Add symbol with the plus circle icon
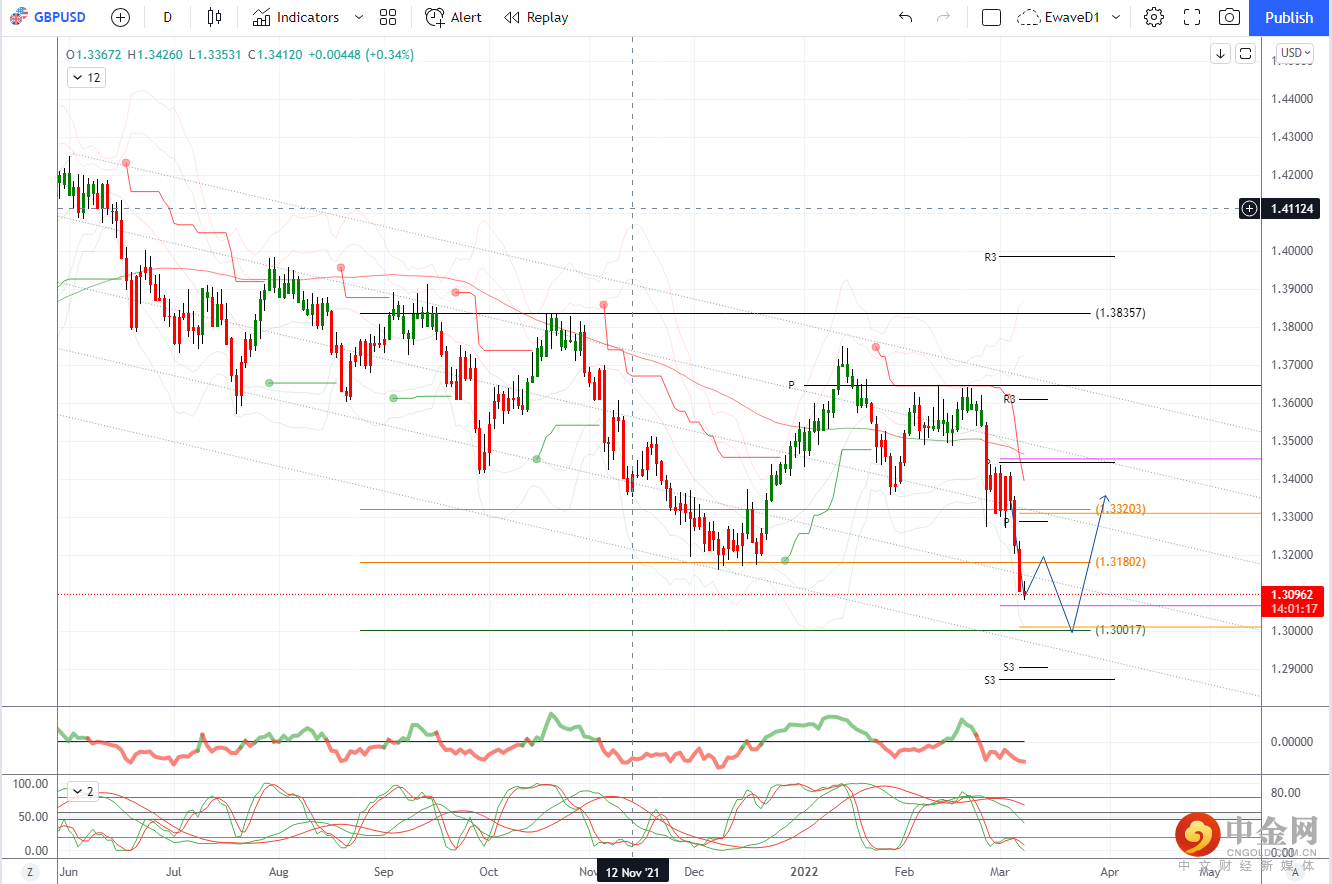 tap(120, 17)
